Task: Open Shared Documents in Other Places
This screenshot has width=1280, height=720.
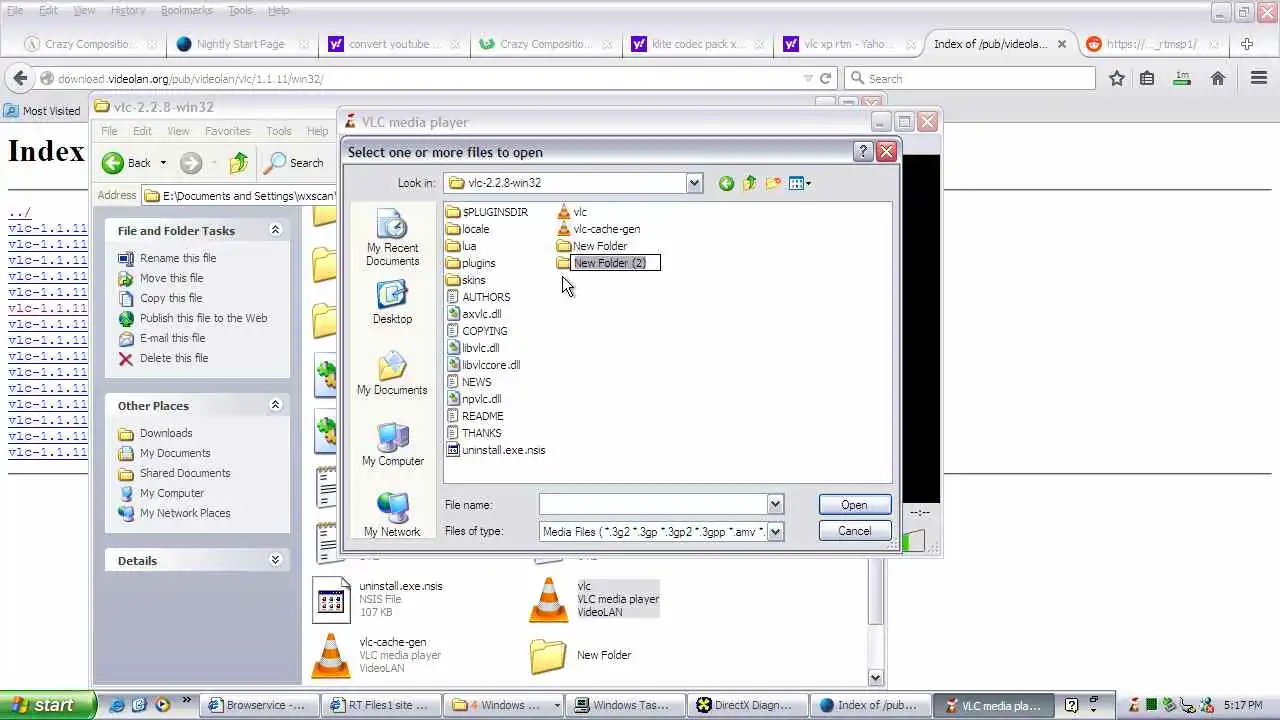Action: pyautogui.click(x=174, y=473)
